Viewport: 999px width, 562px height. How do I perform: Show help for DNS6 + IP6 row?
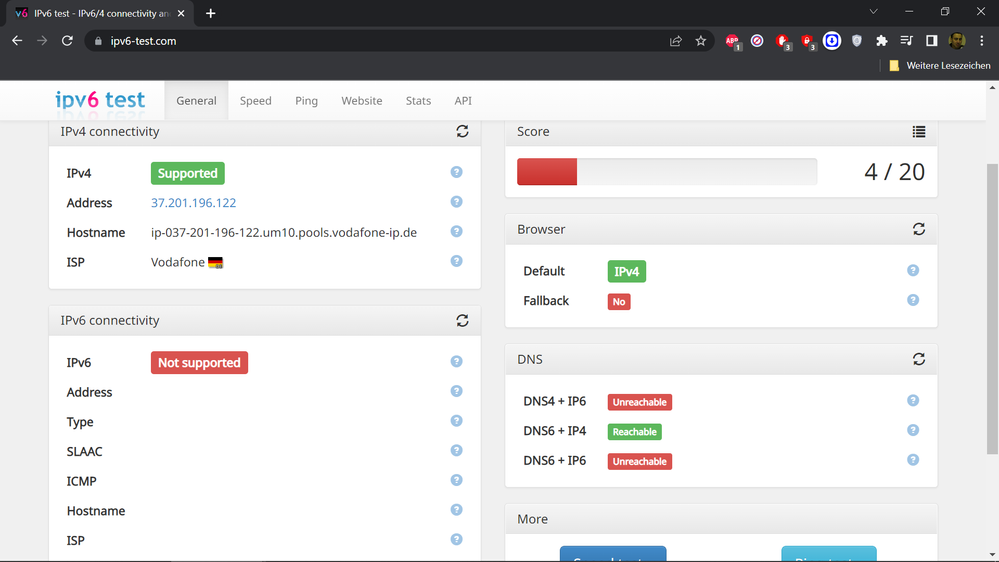point(912,459)
